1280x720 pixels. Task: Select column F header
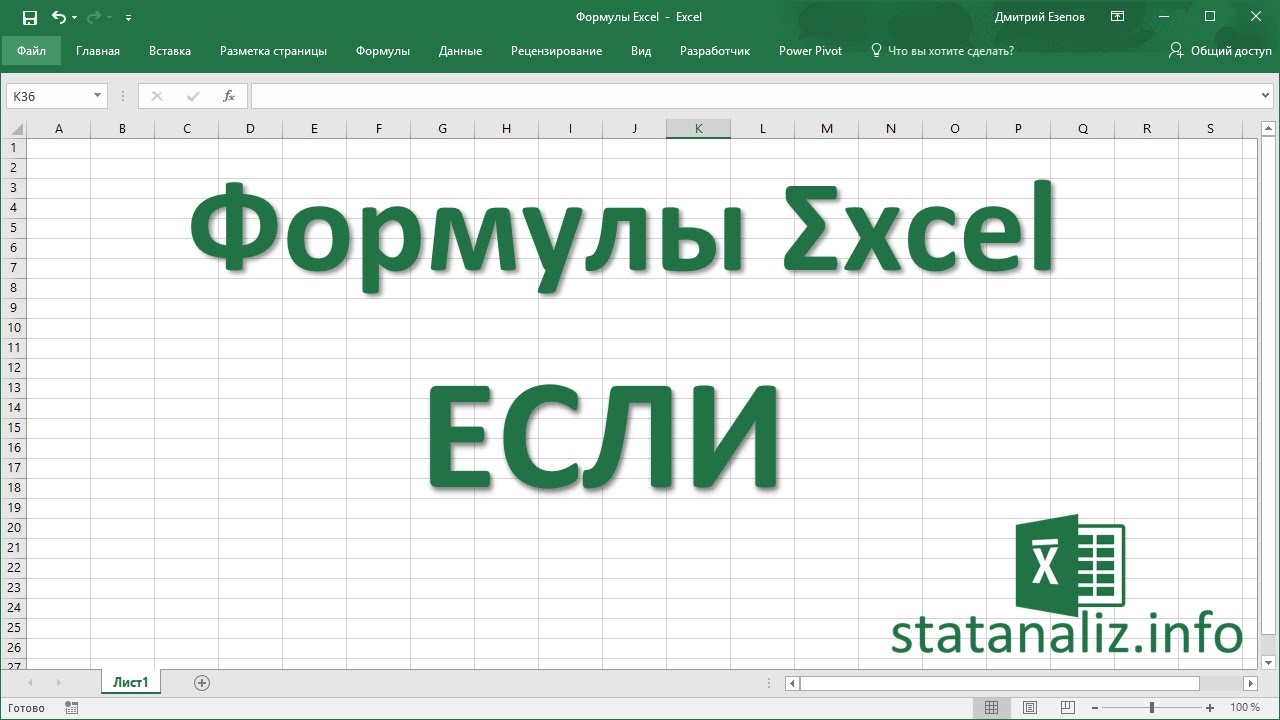tap(378, 128)
